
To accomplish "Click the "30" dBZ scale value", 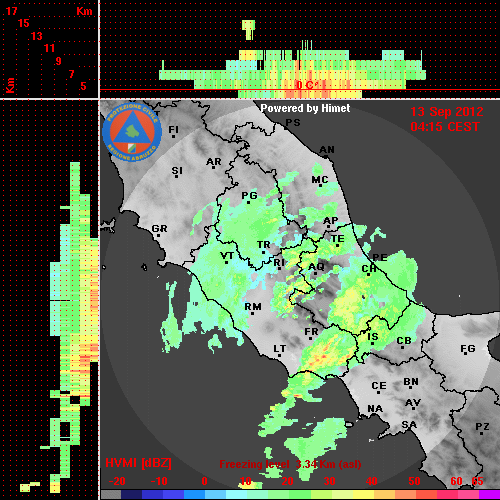I will coord(329,481).
